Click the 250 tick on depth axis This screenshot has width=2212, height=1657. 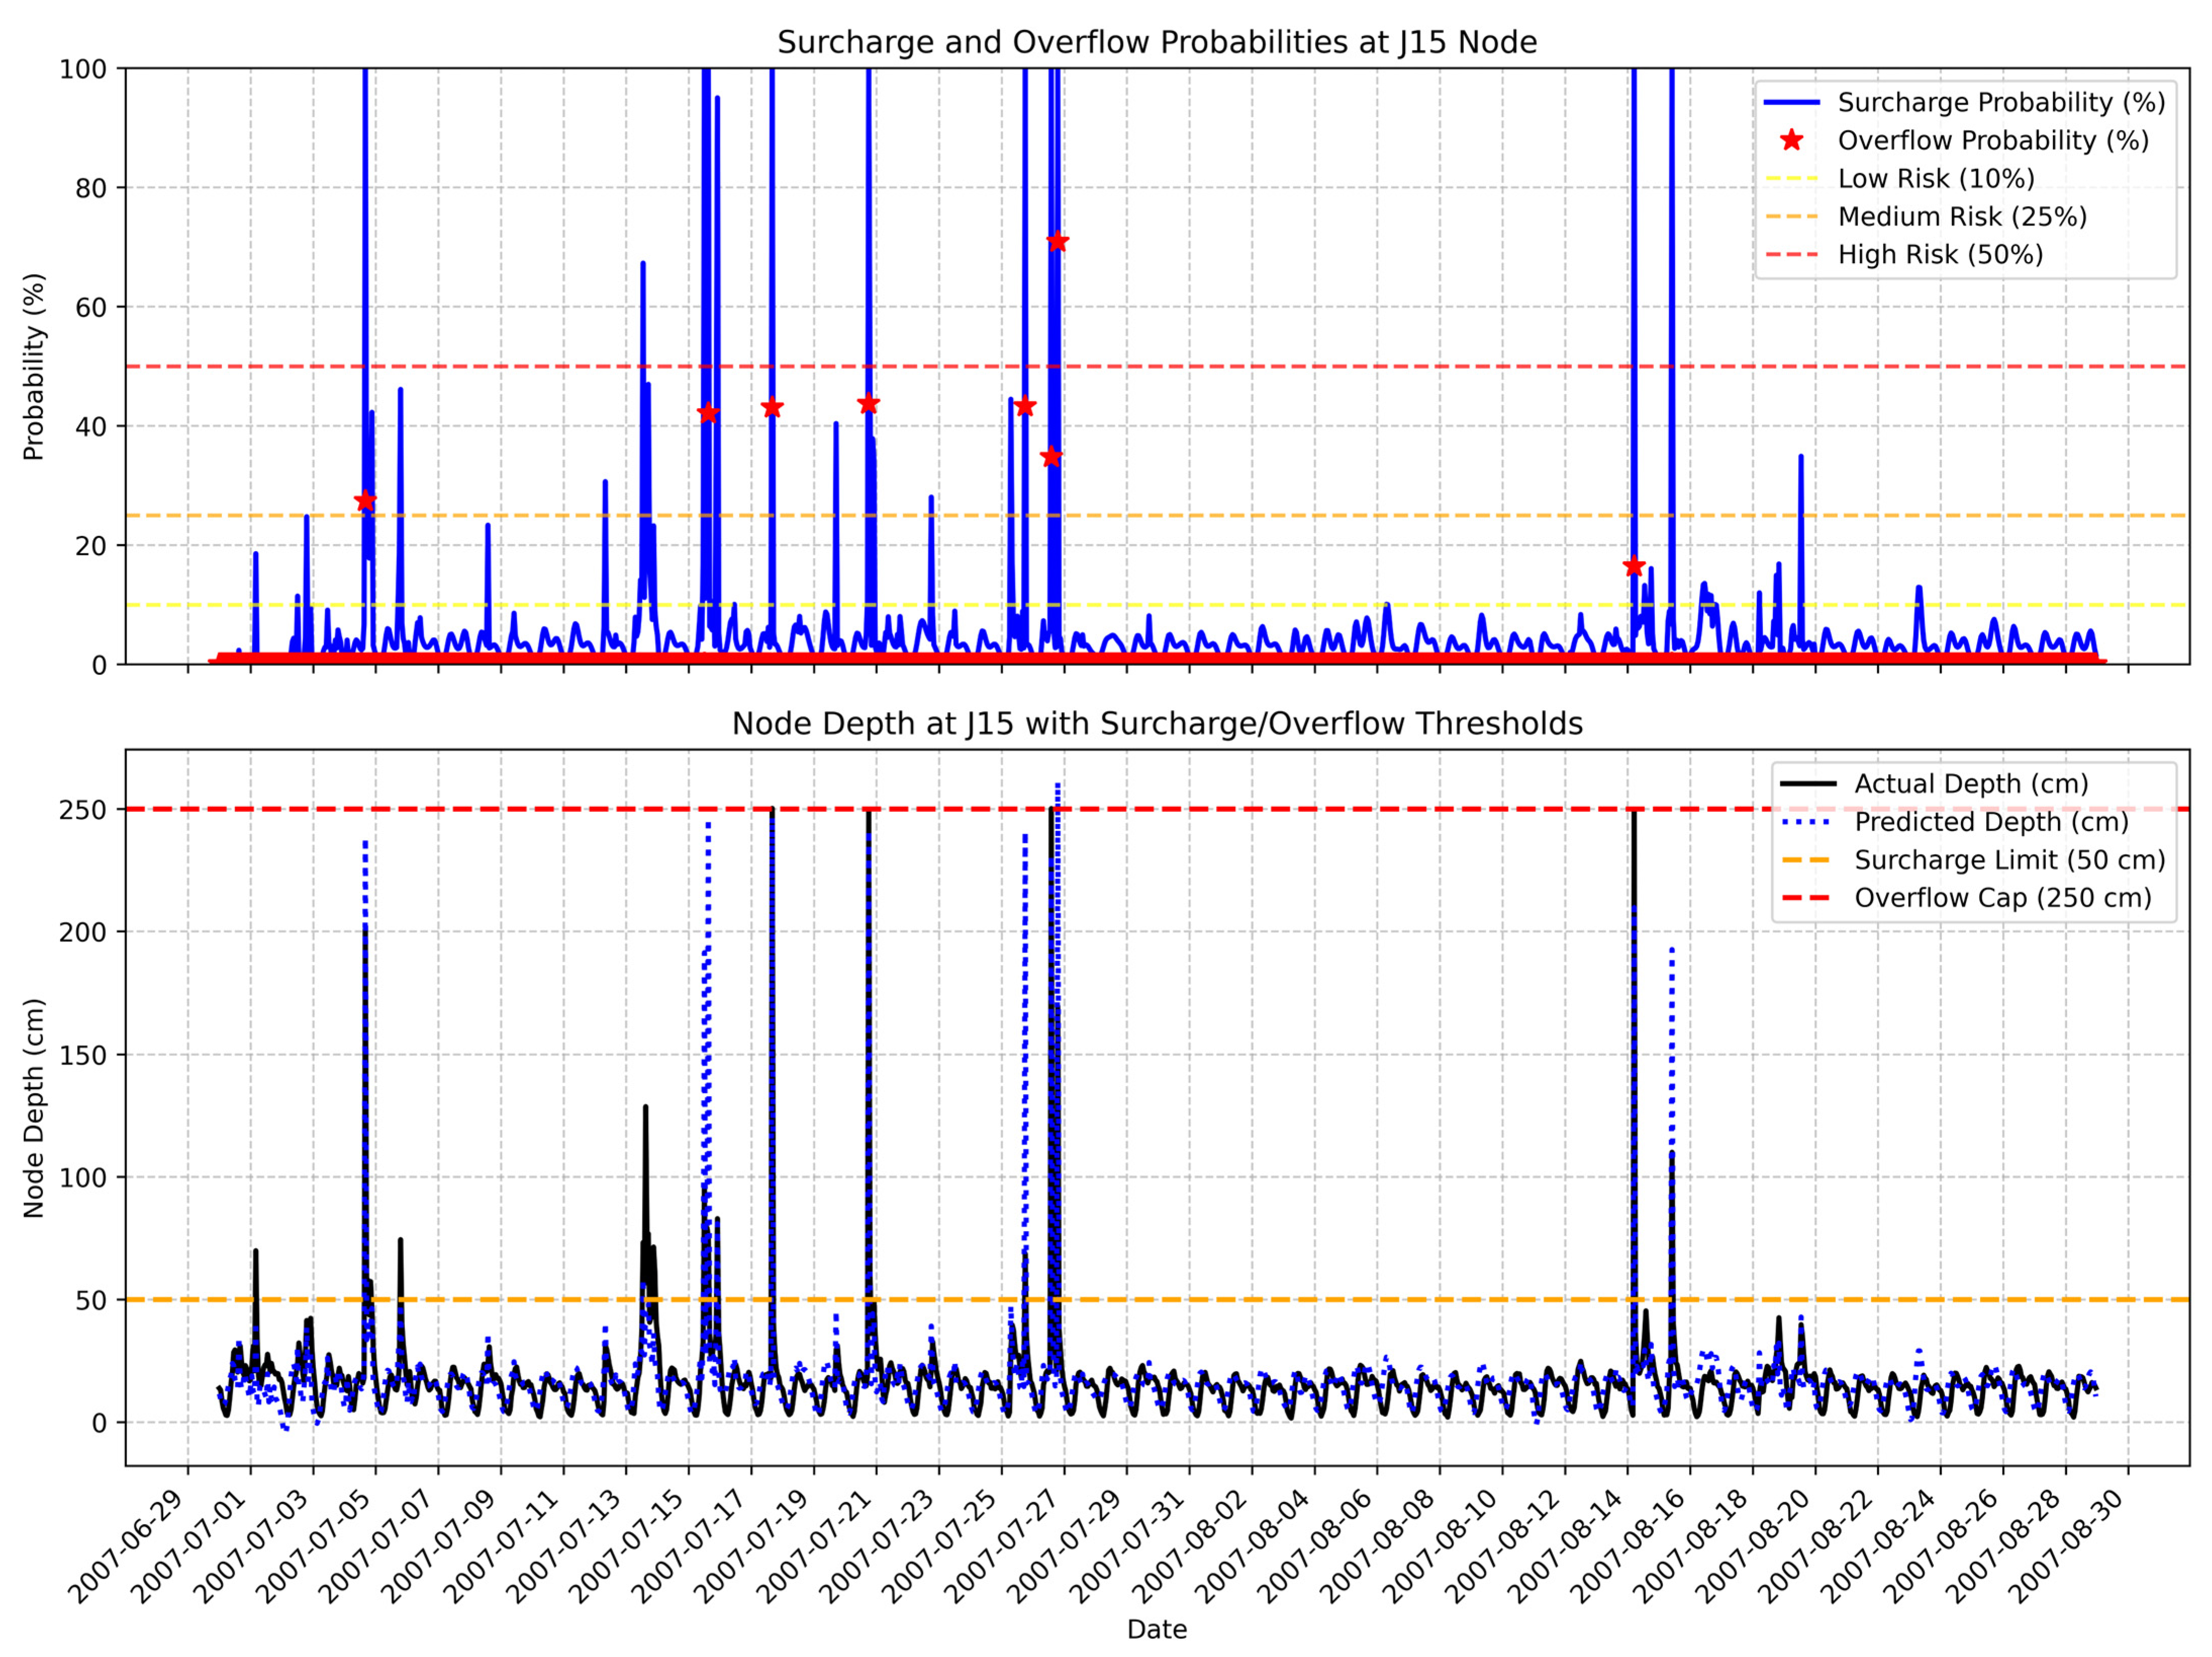tap(83, 810)
